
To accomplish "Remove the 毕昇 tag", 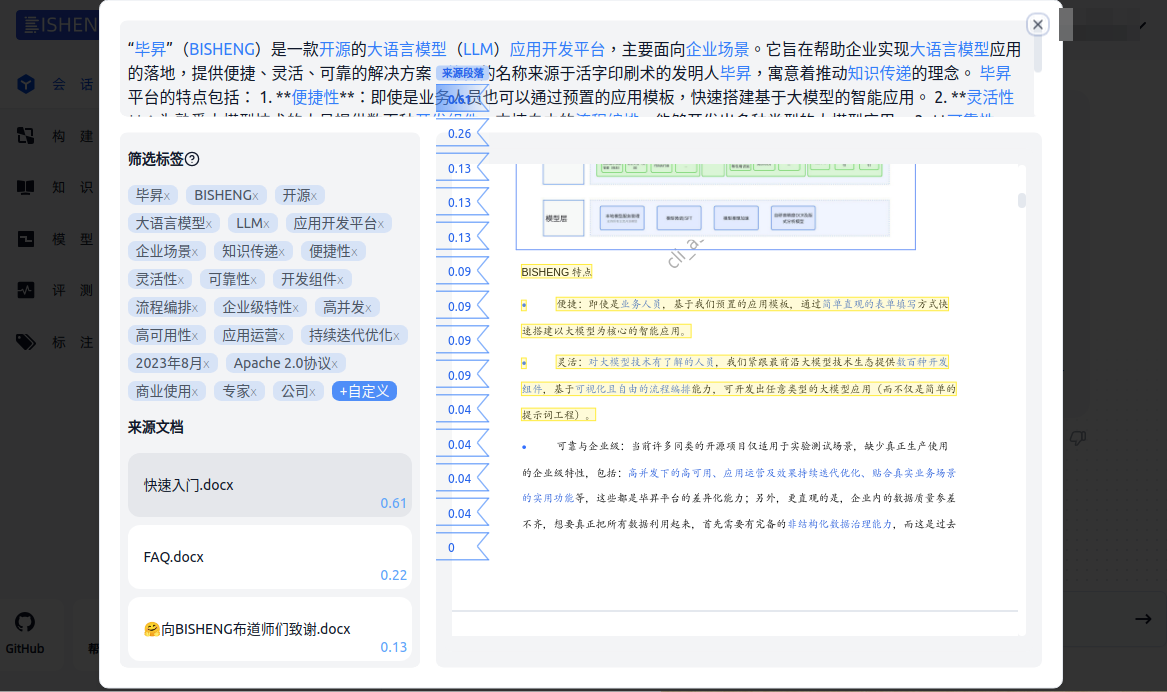I will click(167, 196).
